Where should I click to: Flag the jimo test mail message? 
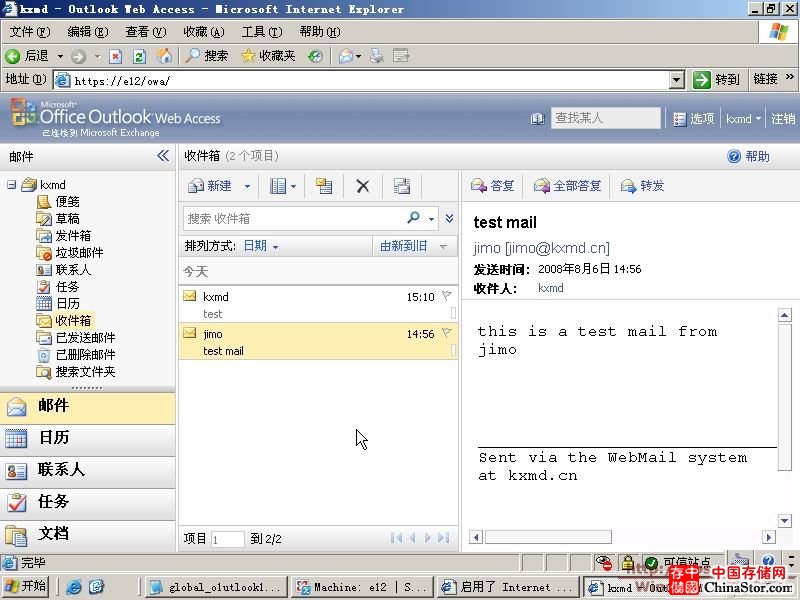point(447,333)
